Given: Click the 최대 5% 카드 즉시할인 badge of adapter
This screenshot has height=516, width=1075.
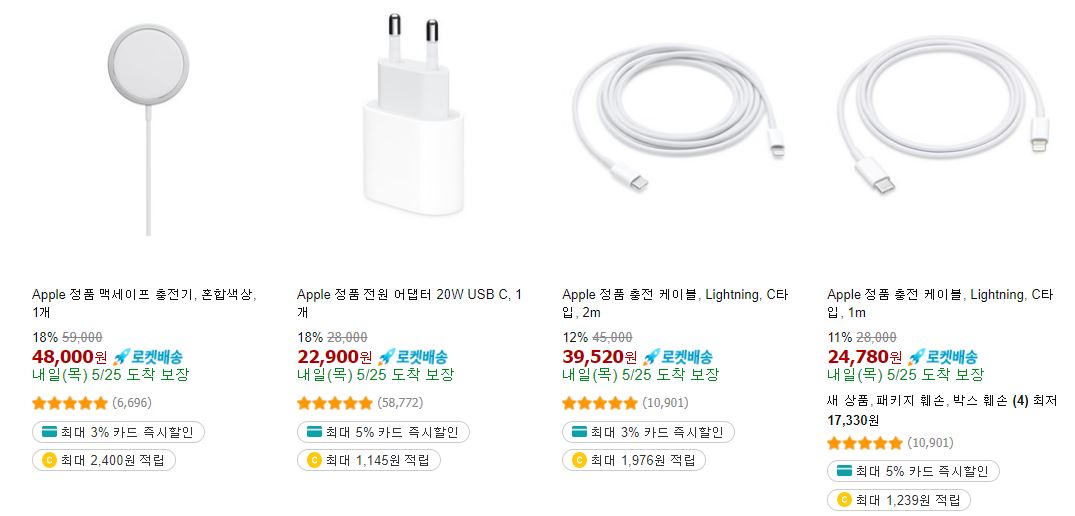Looking at the screenshot, I should [x=383, y=432].
